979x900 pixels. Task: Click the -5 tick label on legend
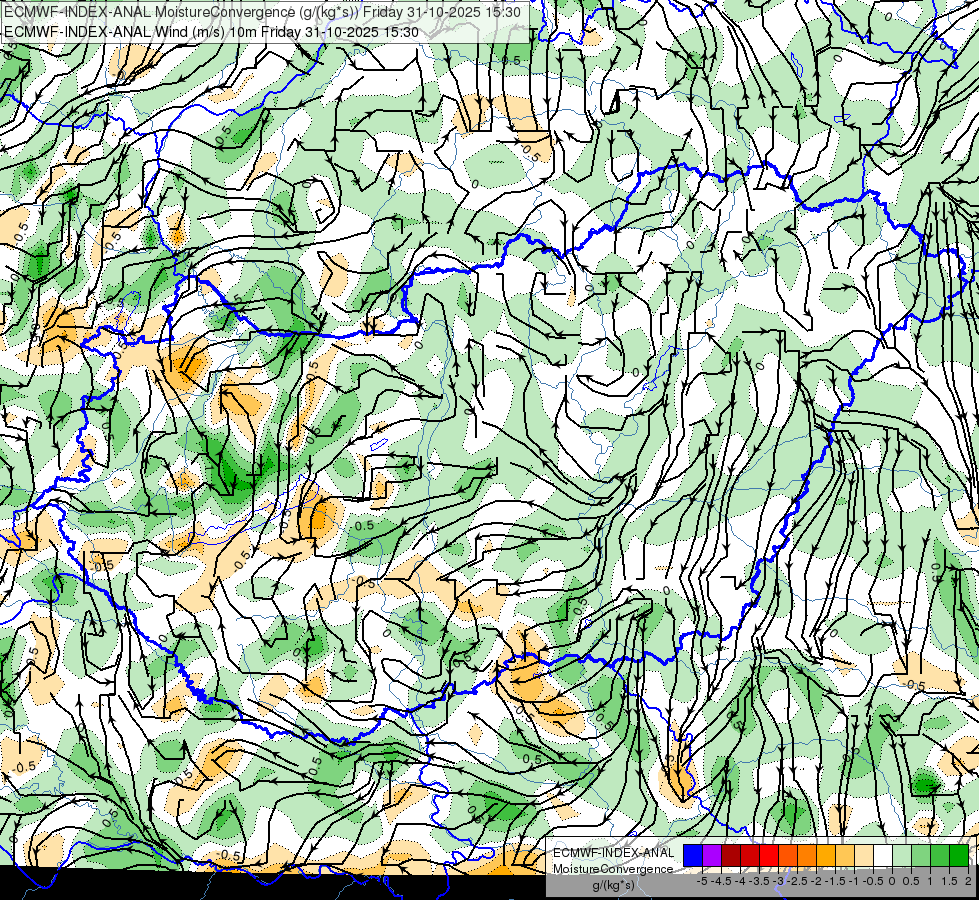point(702,881)
